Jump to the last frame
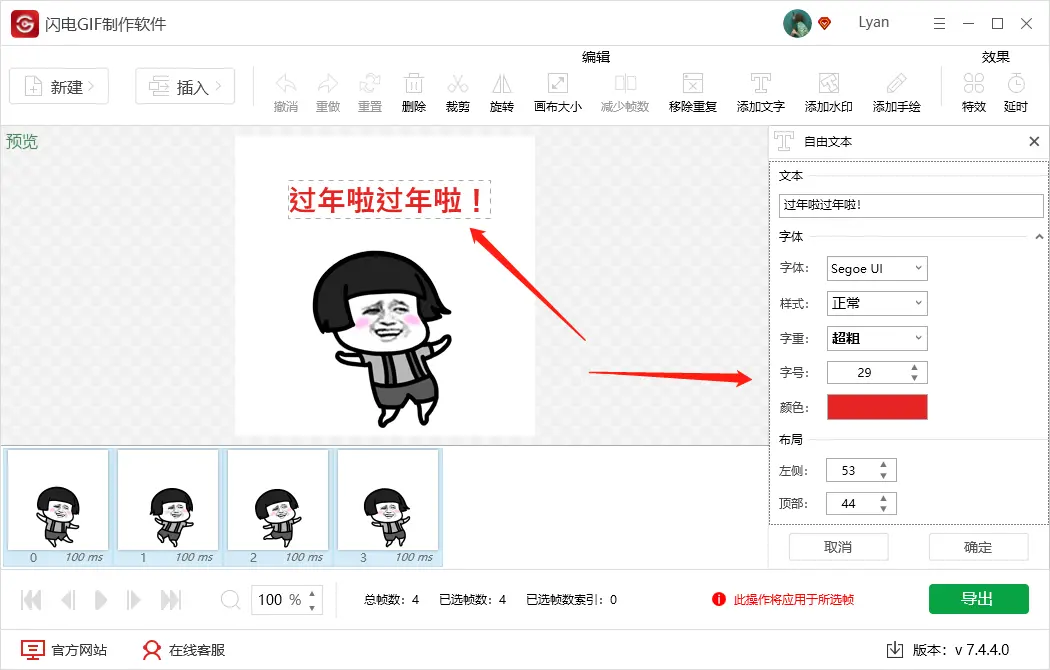The width and height of the screenshot is (1050, 670). (x=171, y=600)
